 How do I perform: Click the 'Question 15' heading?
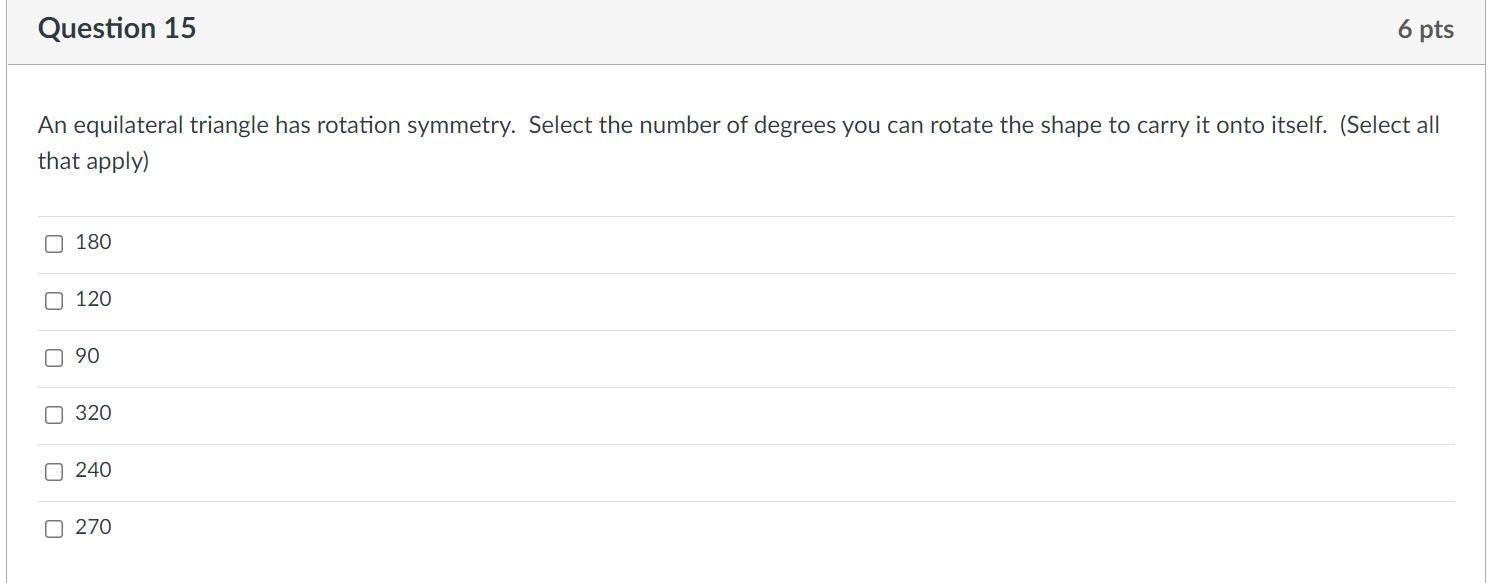click(x=117, y=29)
